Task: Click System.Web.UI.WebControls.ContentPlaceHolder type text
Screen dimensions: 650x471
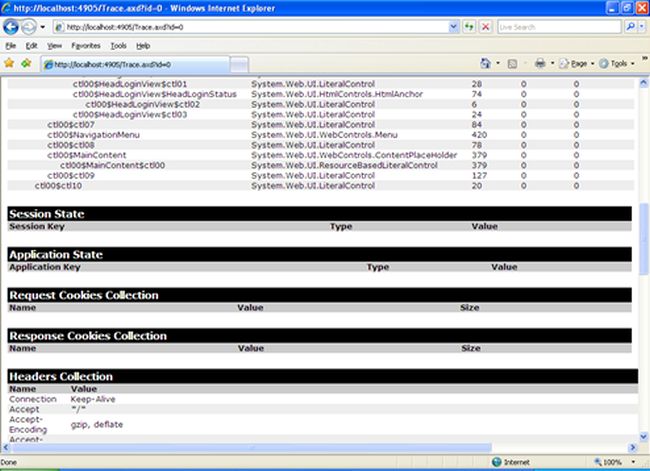Action: click(354, 155)
